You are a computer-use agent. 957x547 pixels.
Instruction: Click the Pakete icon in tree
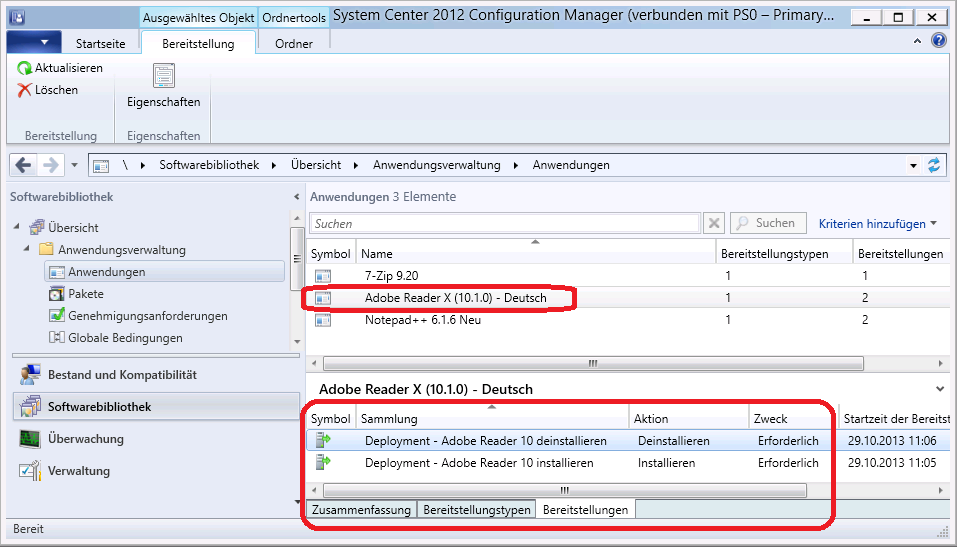57,294
